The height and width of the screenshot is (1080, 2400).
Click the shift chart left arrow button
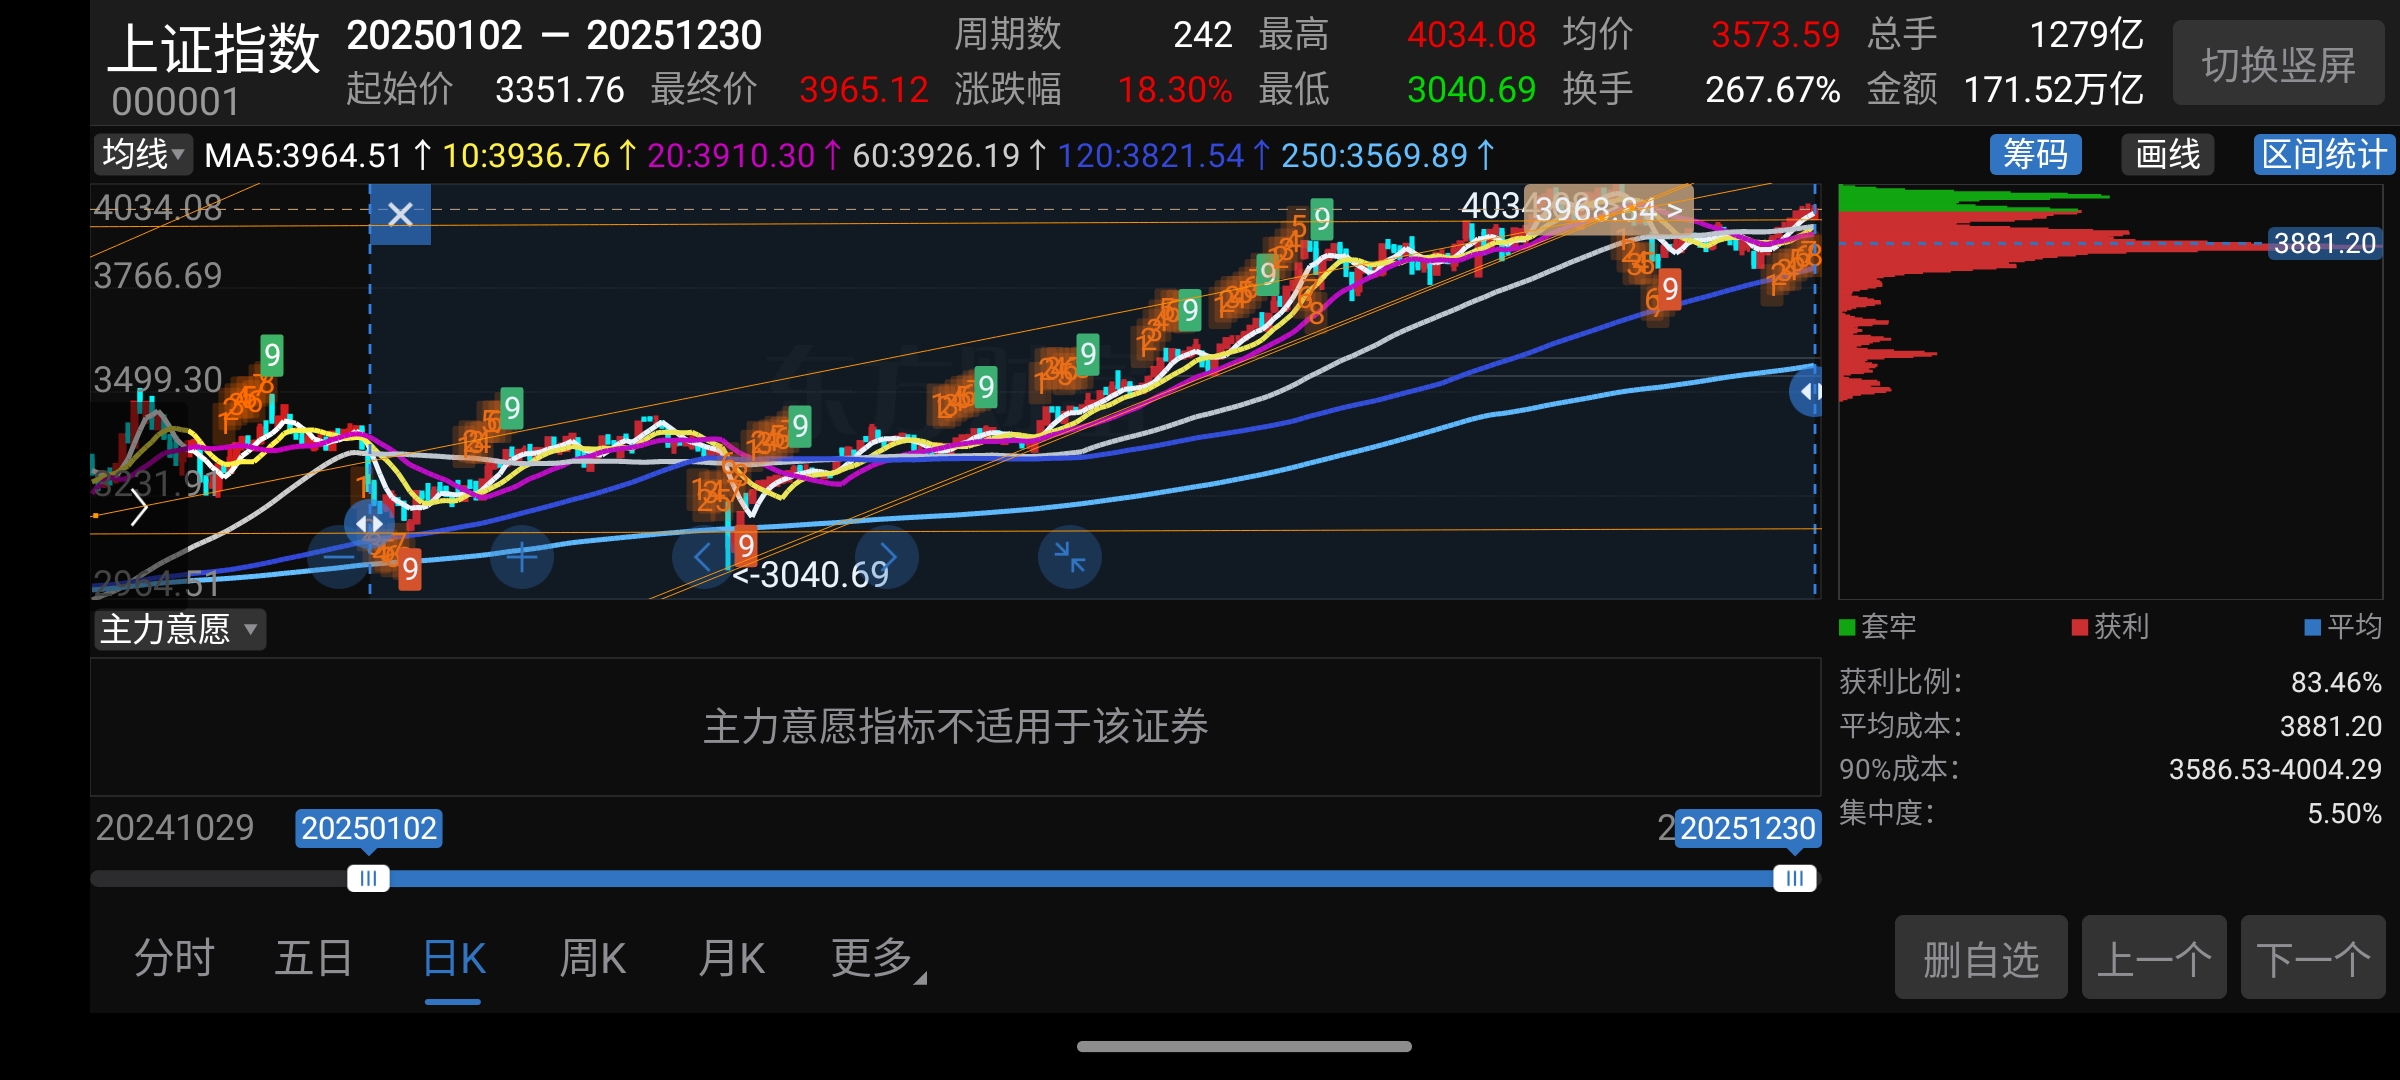[x=702, y=557]
